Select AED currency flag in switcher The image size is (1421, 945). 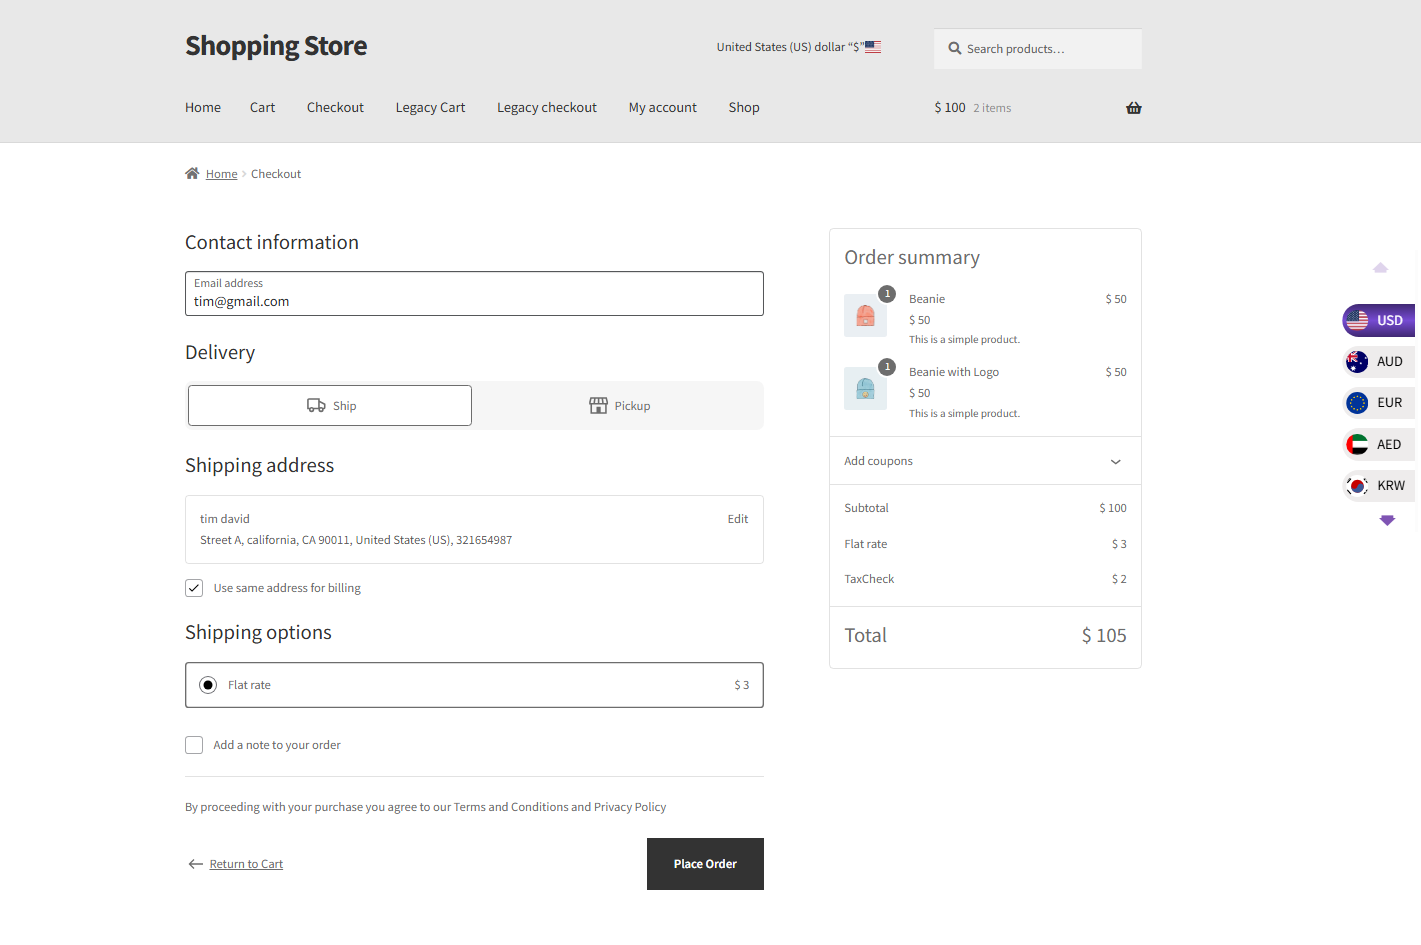tap(1357, 444)
